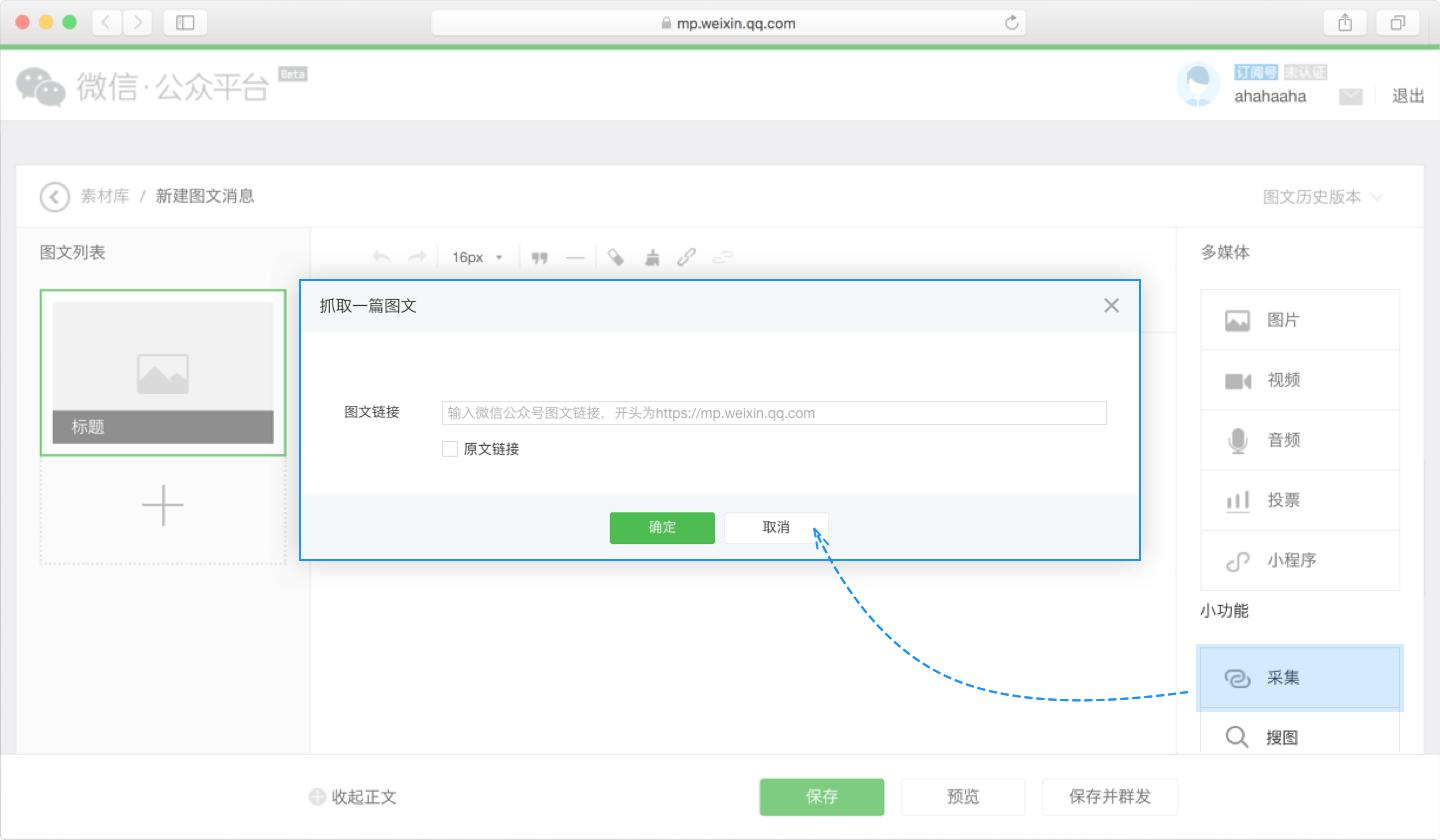The image size is (1440, 840).
Task: Select the 视频 video media icon
Action: (x=1283, y=380)
